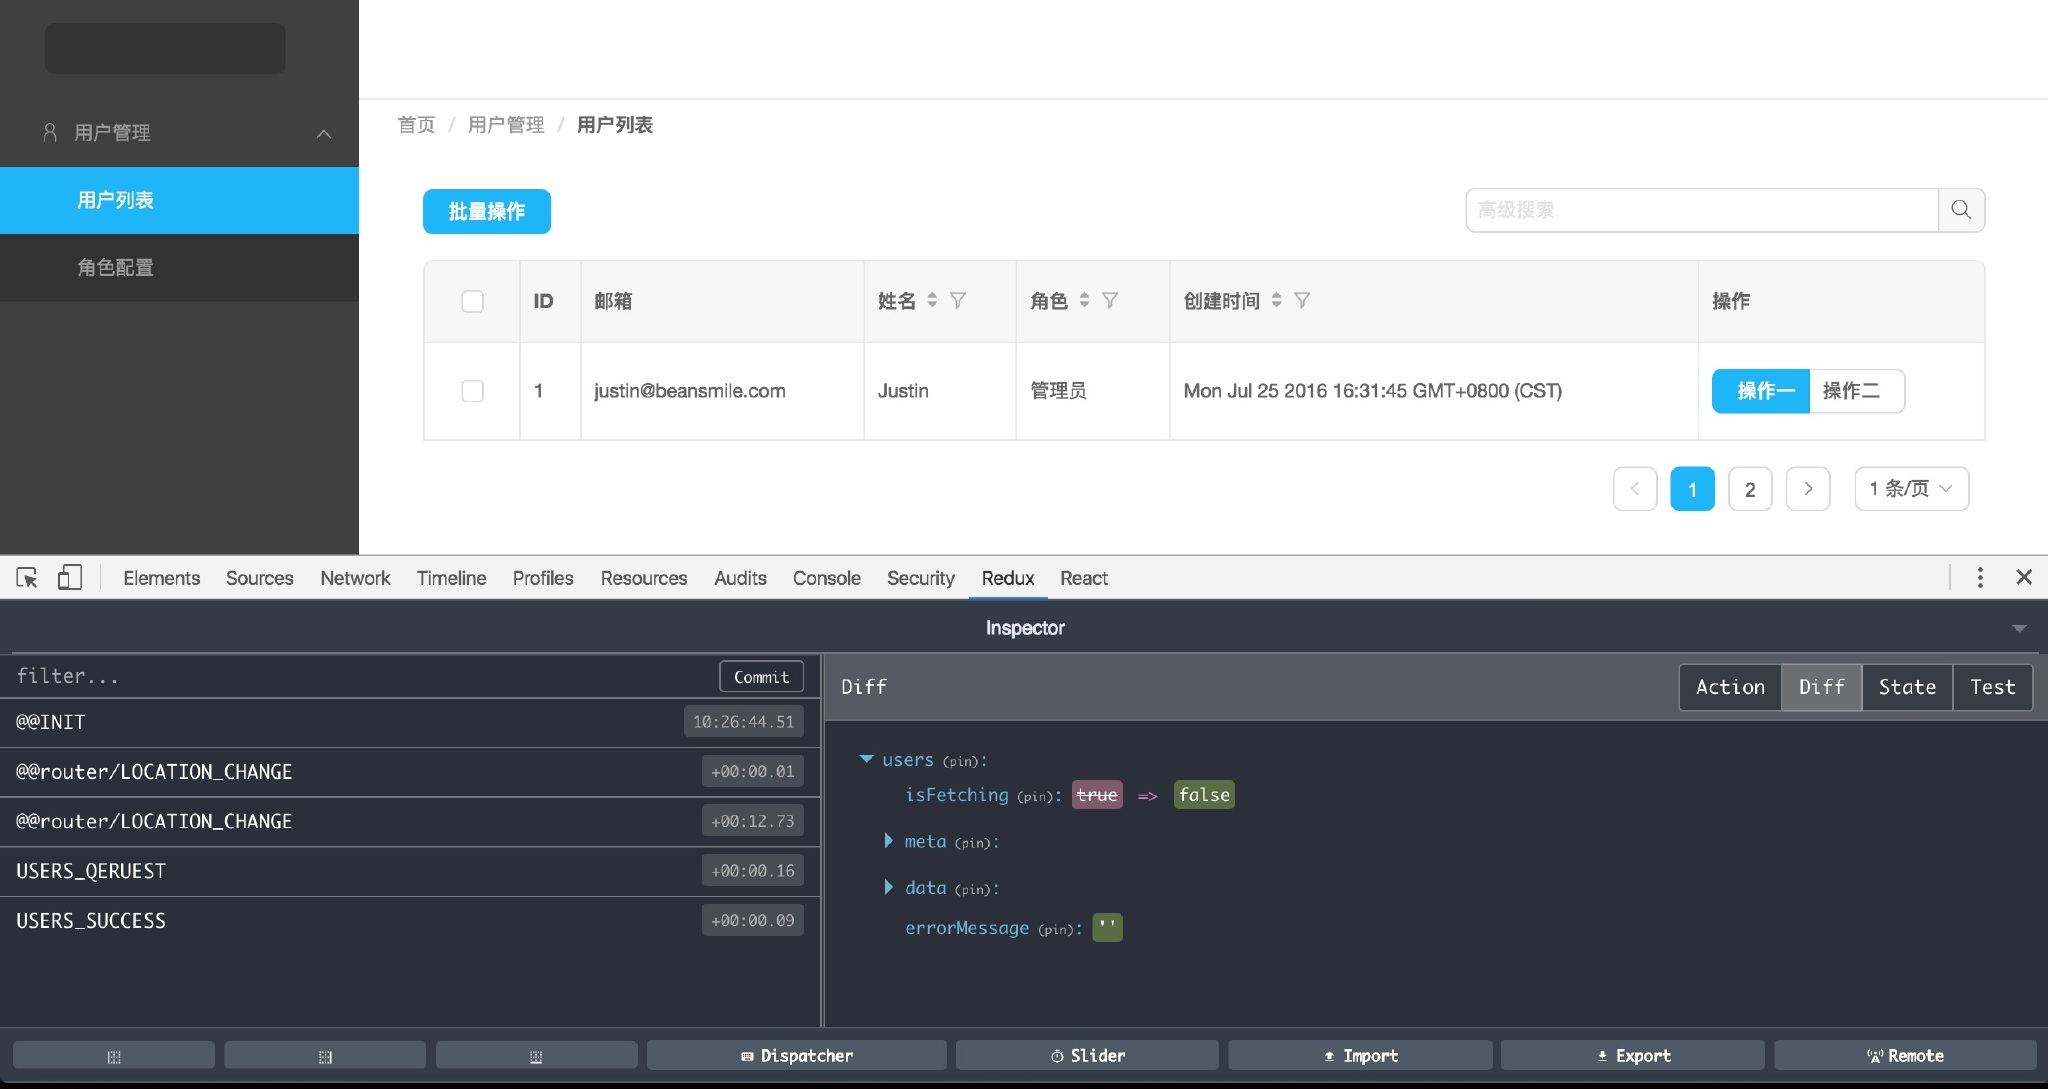Click the 批量操作 button
Viewport: 2048px width, 1089px height.
click(486, 211)
